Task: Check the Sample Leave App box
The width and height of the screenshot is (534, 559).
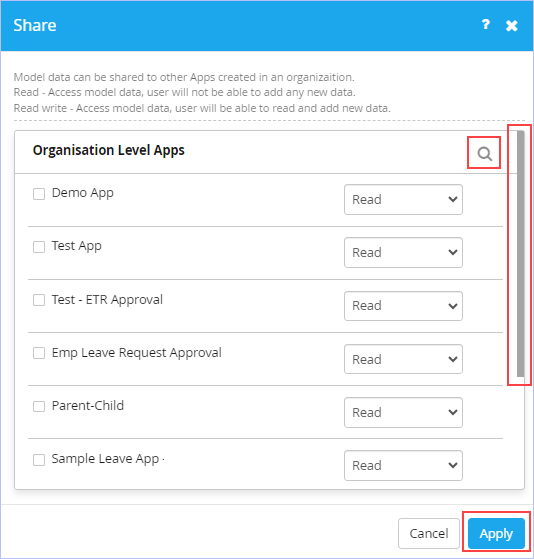Action: (x=39, y=460)
